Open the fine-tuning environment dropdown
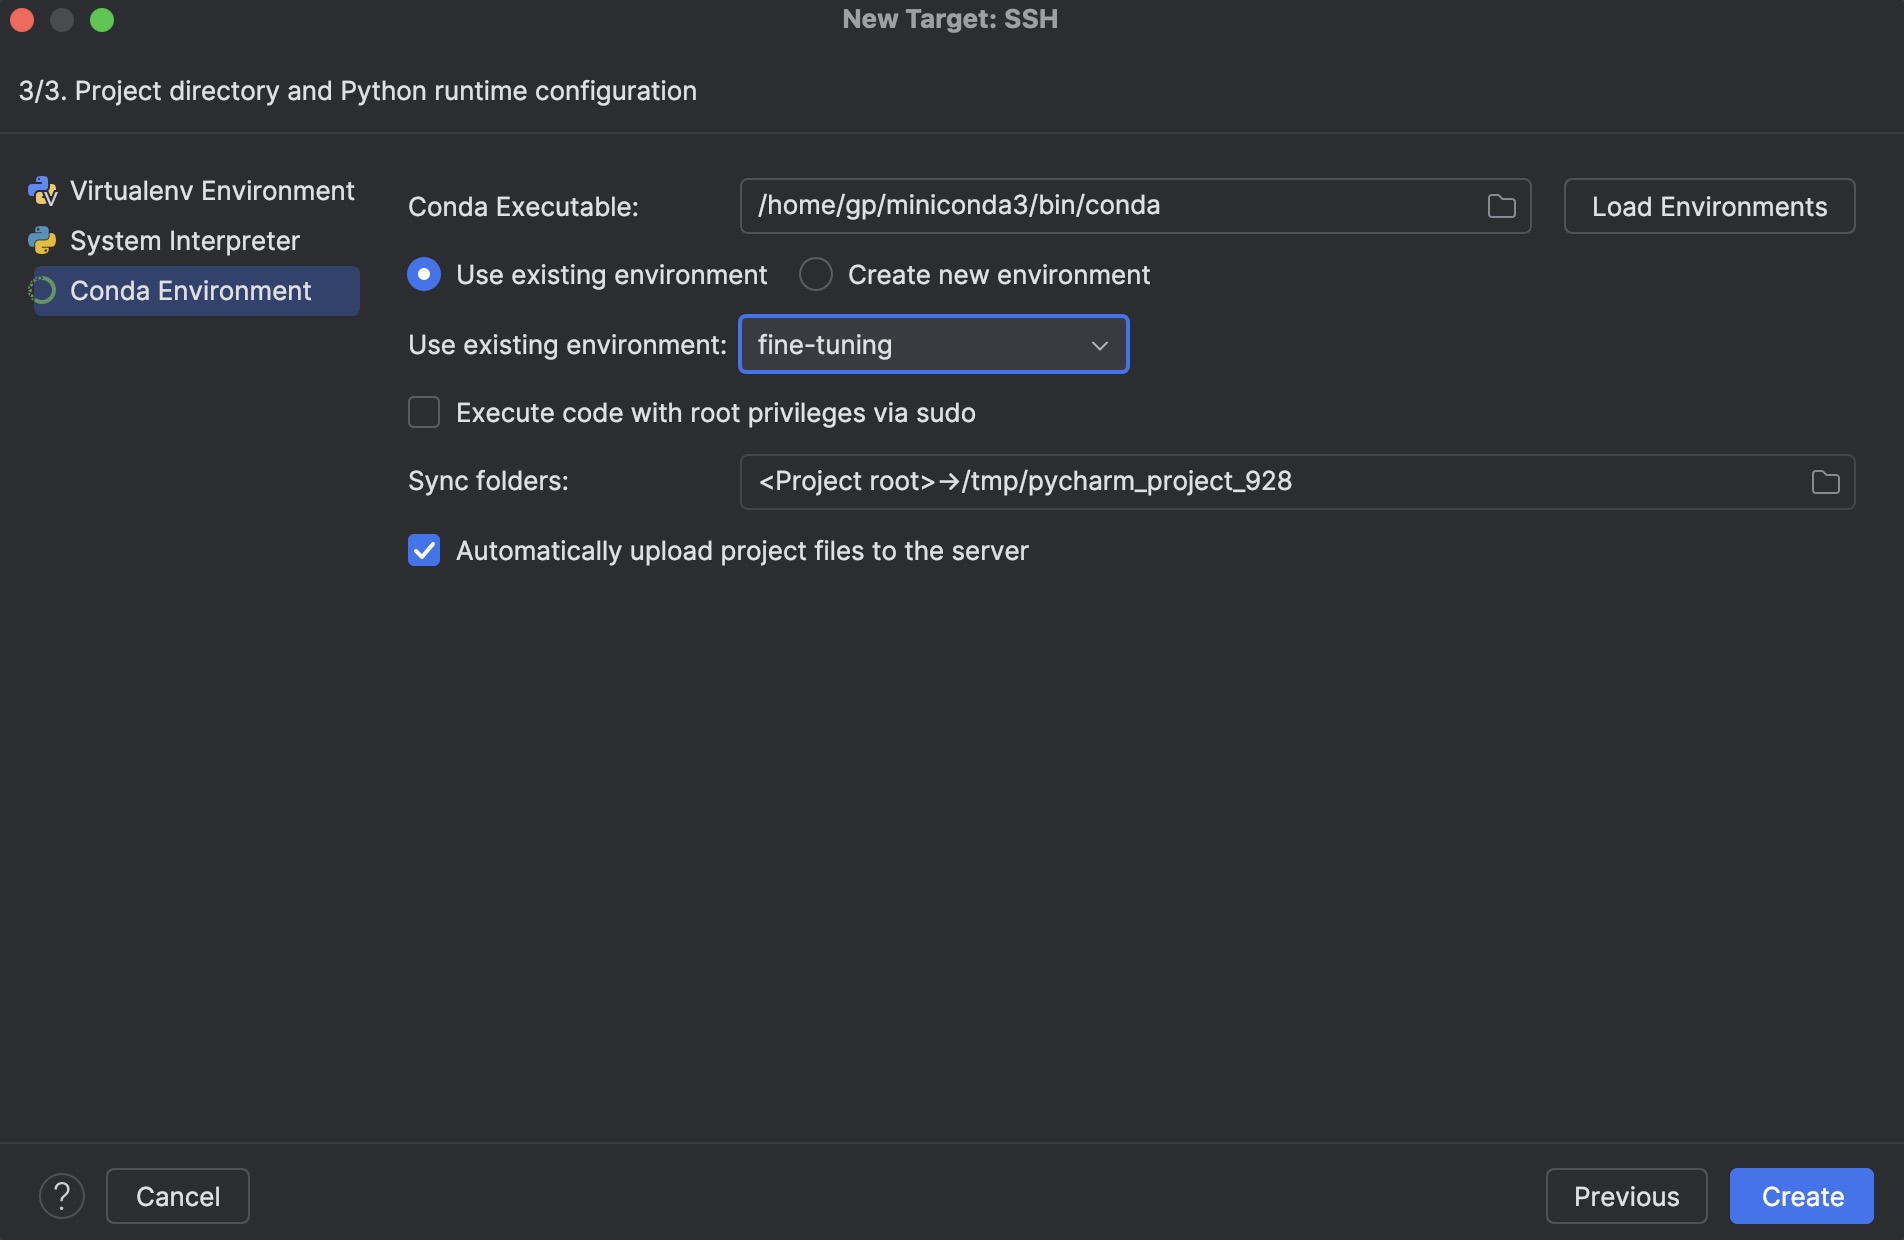The width and height of the screenshot is (1904, 1240). 934,344
